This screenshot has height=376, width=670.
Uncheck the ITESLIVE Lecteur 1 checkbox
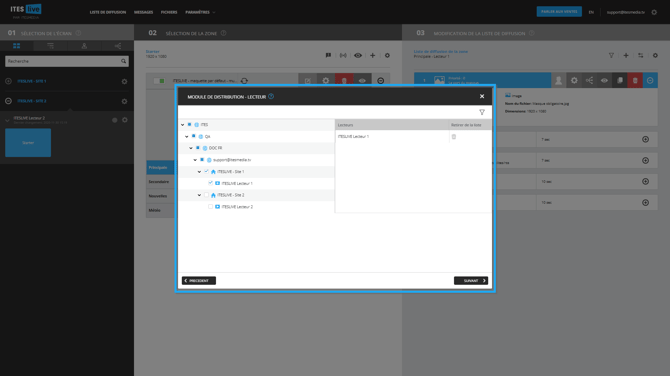point(210,183)
